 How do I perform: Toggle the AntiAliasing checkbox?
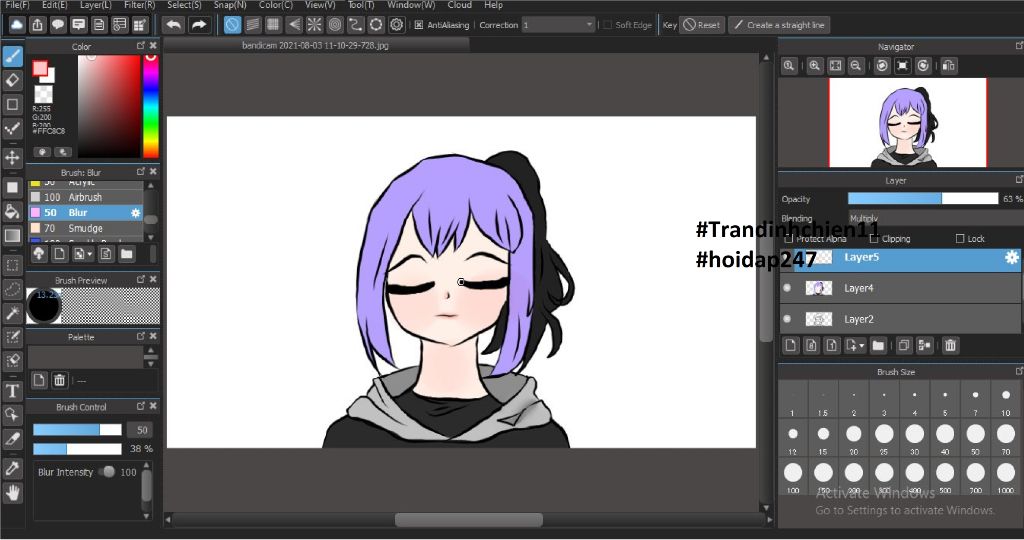pyautogui.click(x=419, y=25)
